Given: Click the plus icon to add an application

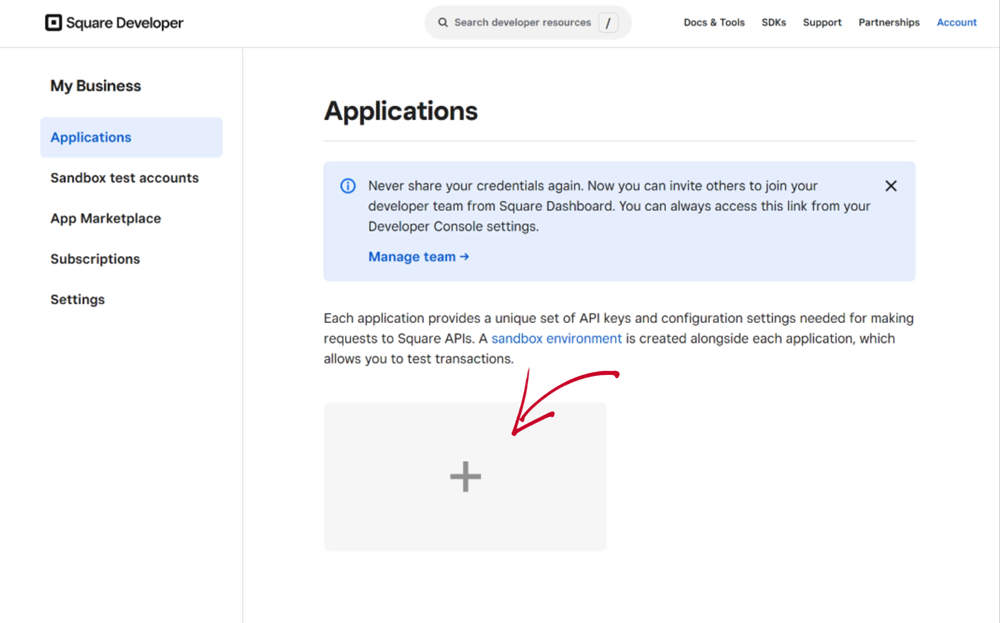Looking at the screenshot, I should click(x=465, y=477).
